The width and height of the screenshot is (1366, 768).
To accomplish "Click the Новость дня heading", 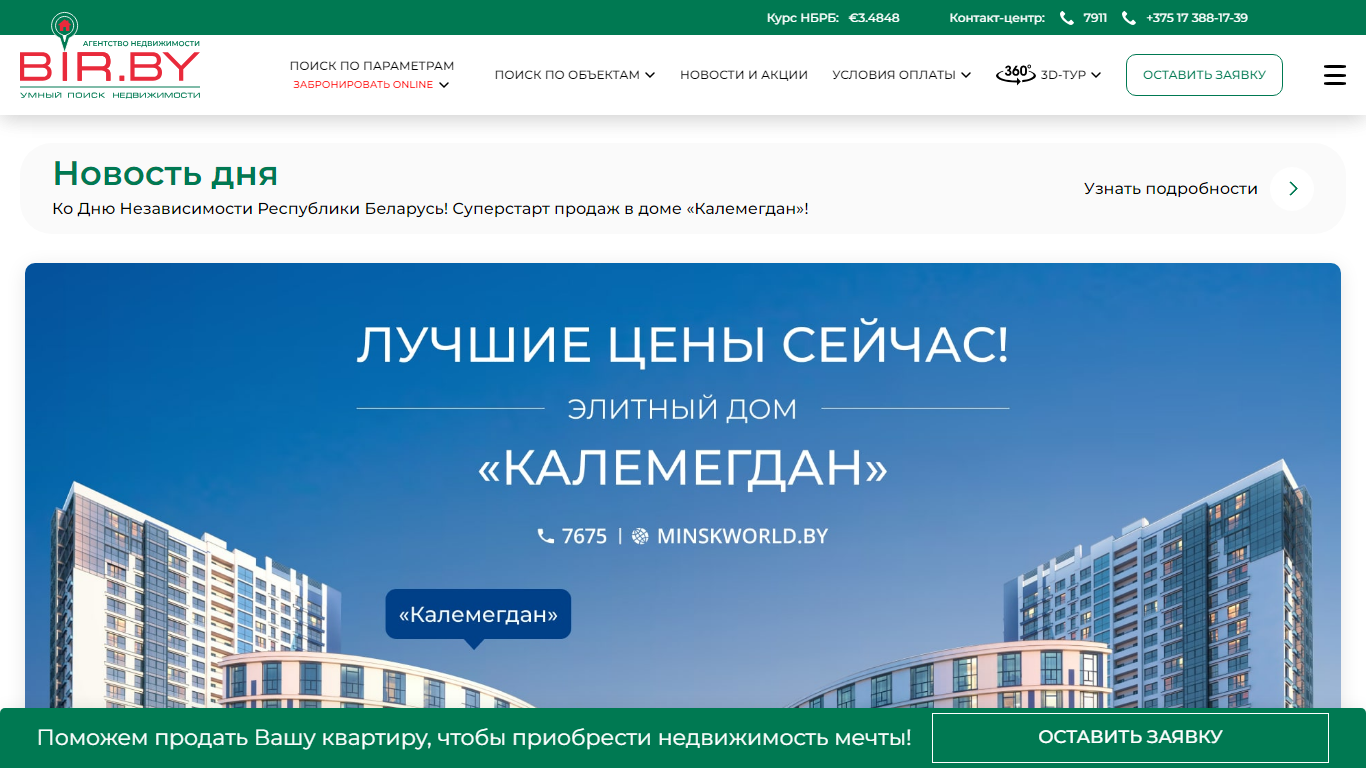I will click(x=165, y=174).
